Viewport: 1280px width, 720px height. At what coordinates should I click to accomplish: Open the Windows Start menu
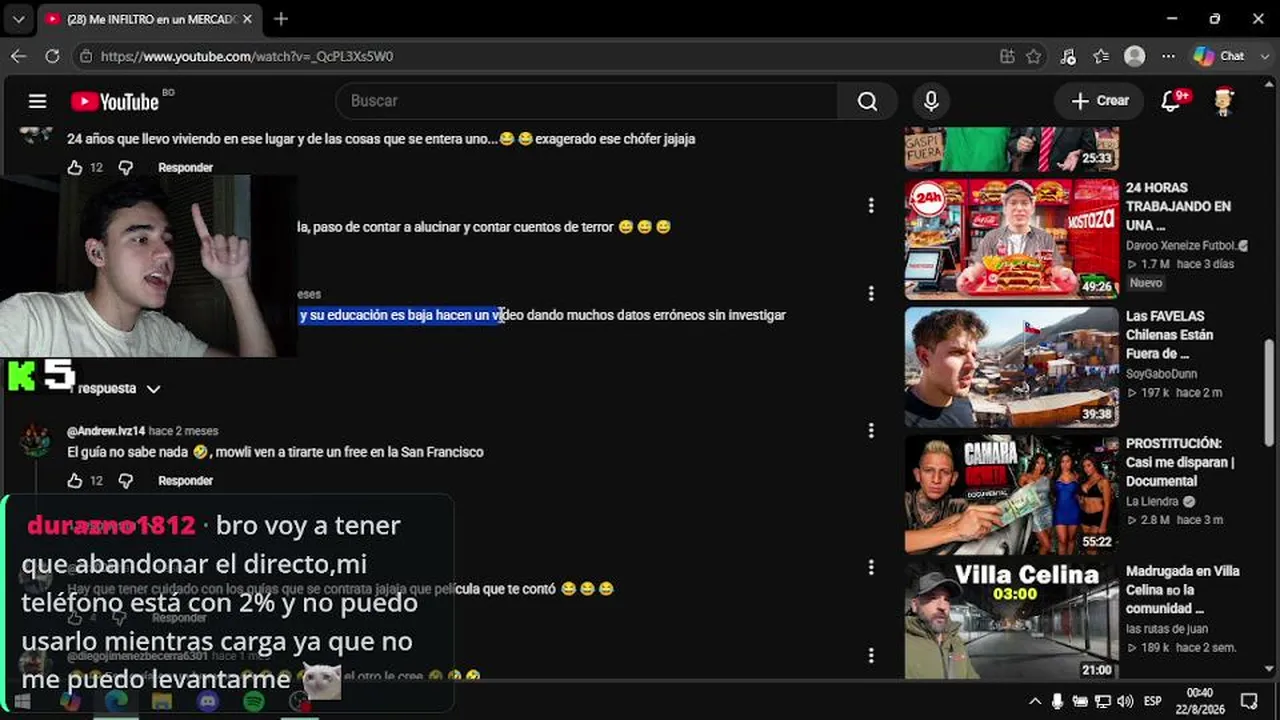coord(21,702)
